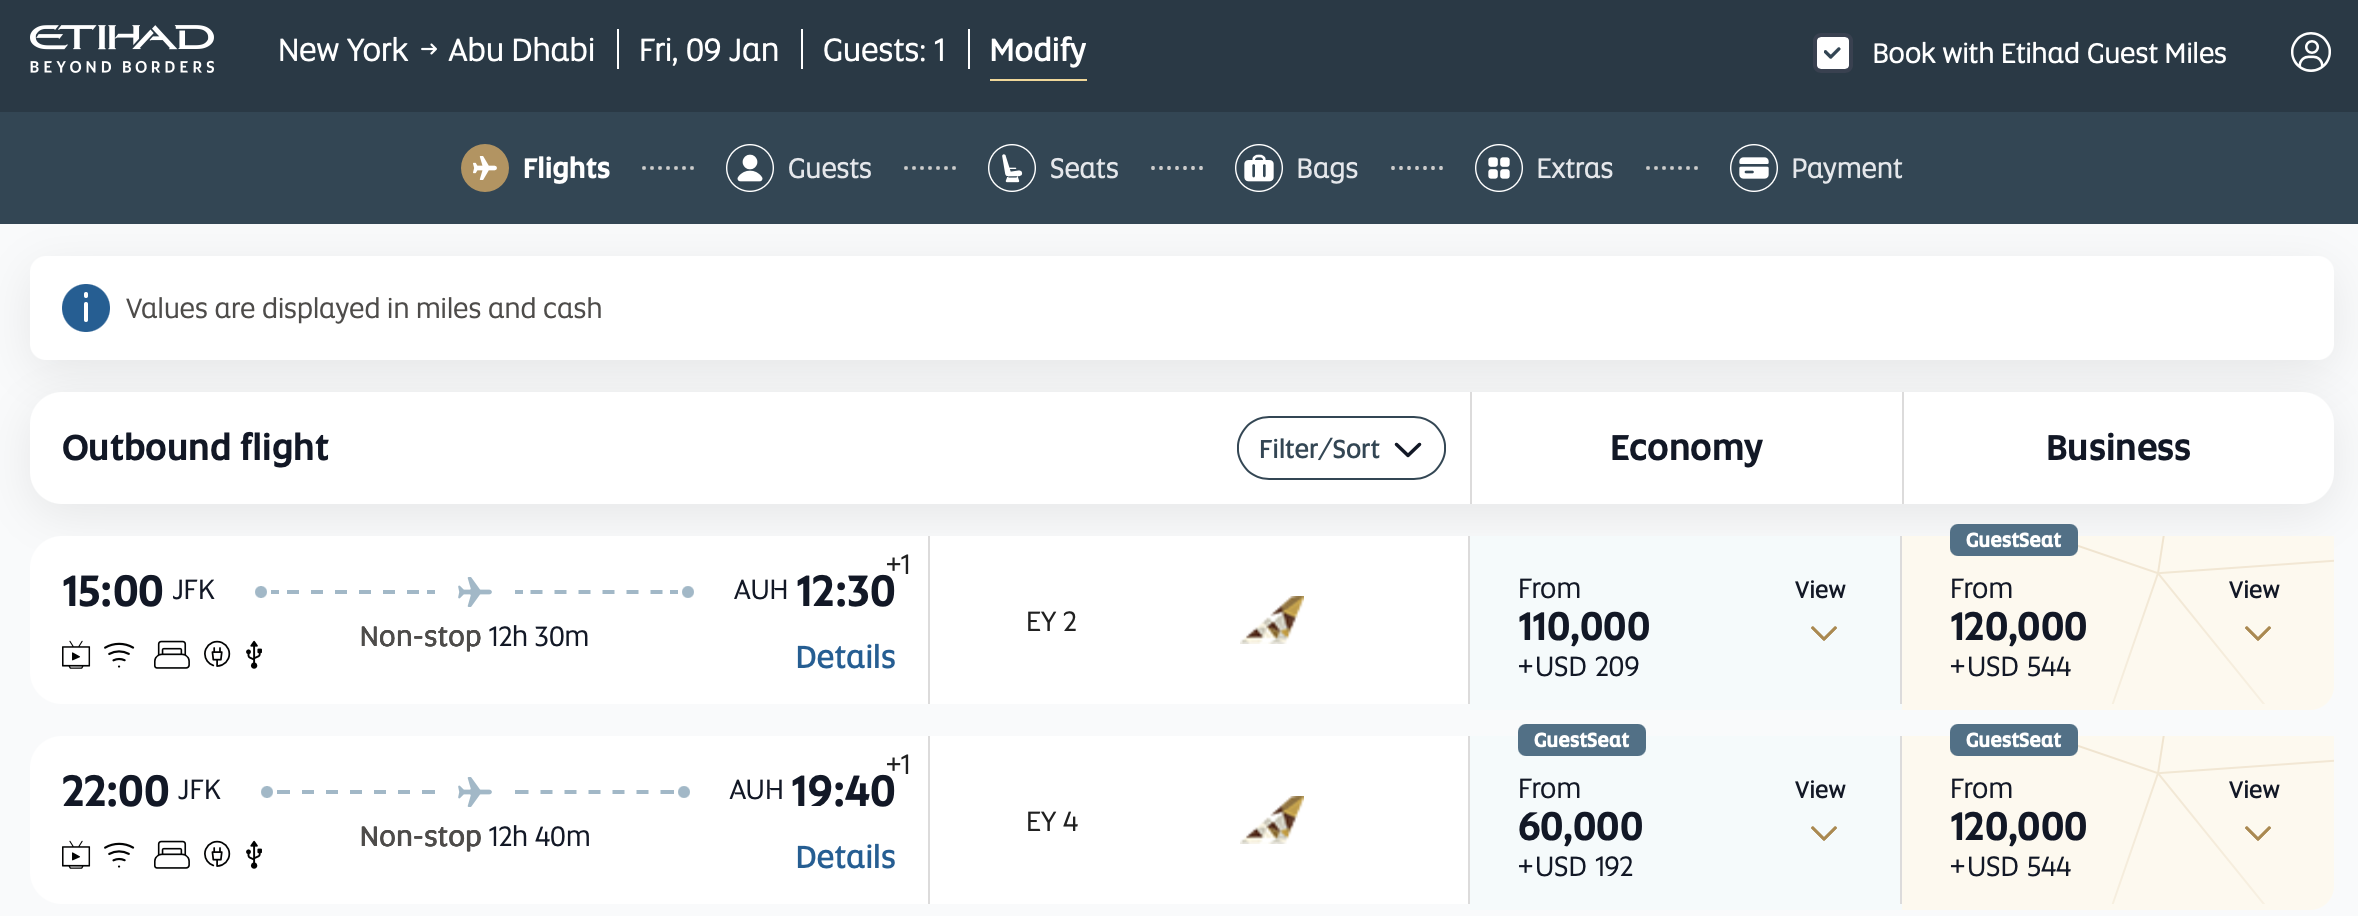Click Modify to change search

point(1037,50)
